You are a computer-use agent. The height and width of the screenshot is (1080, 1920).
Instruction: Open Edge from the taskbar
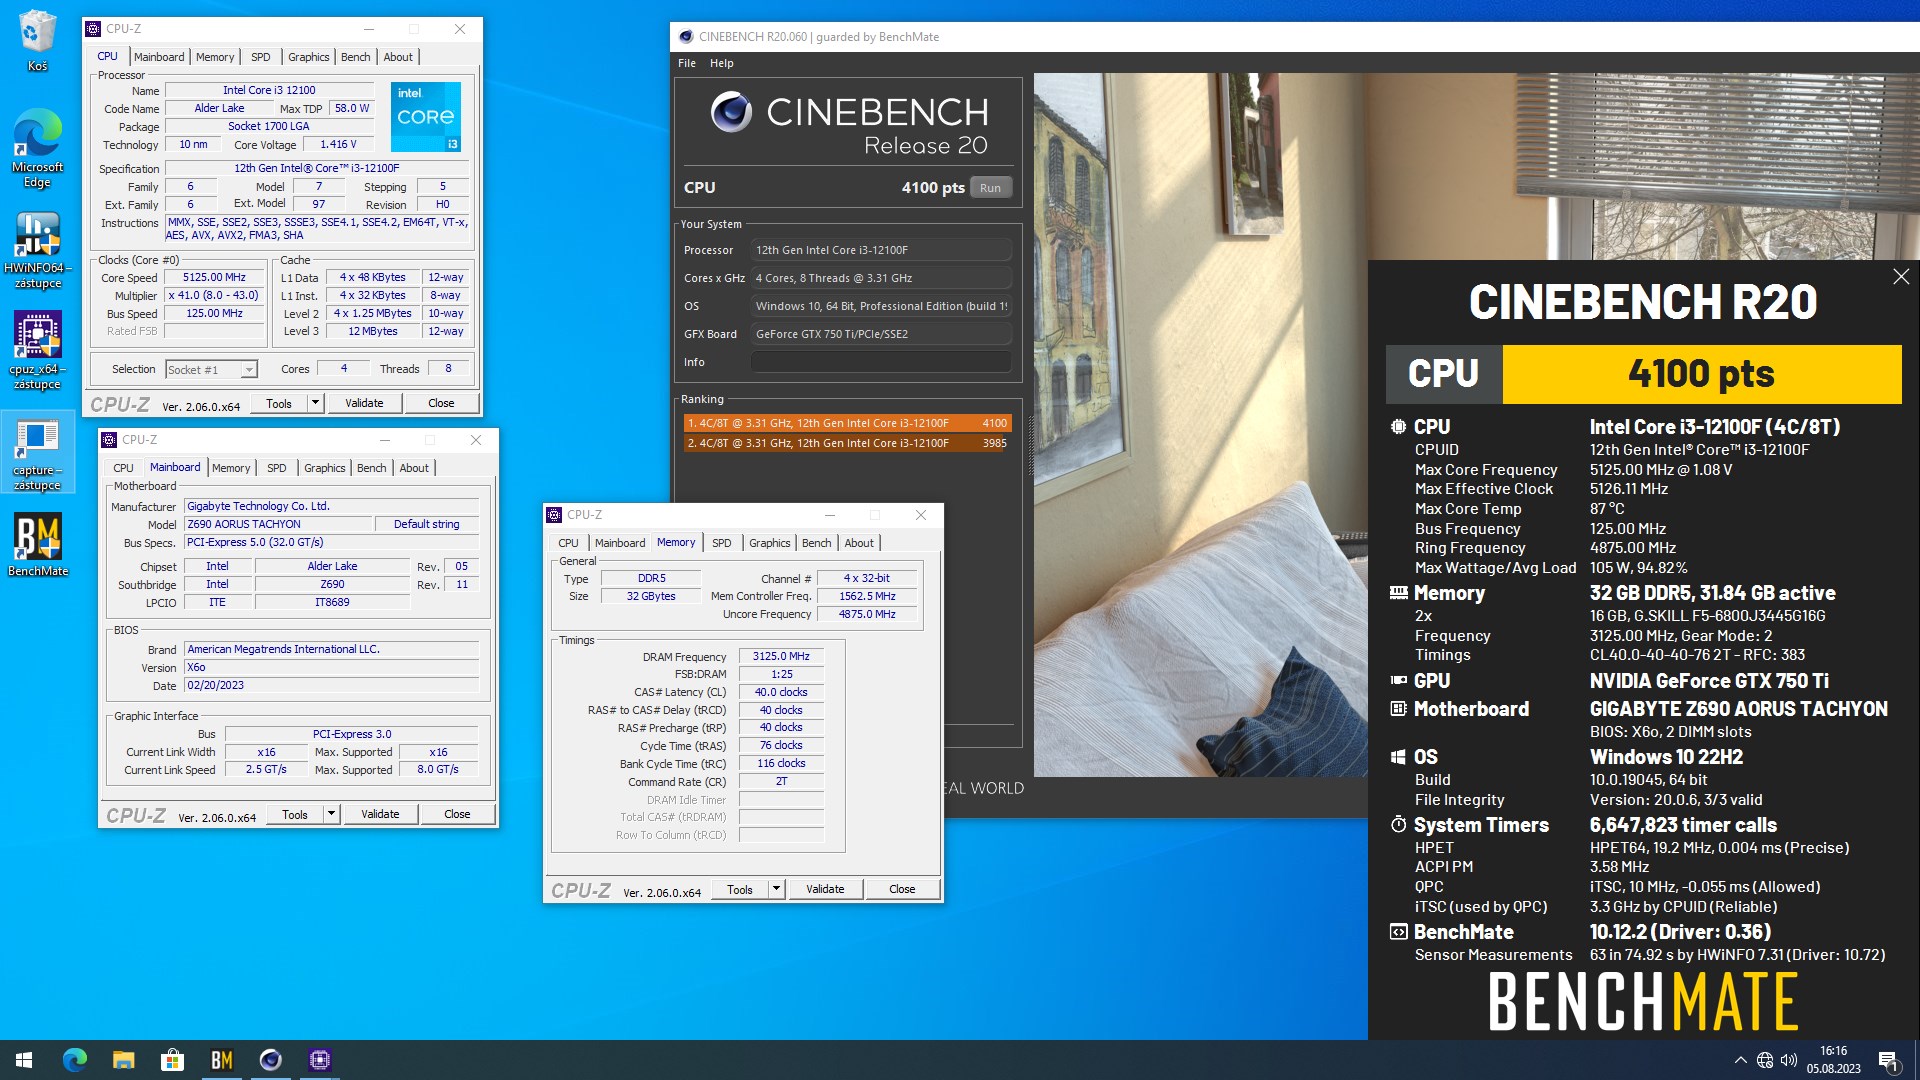[75, 1060]
